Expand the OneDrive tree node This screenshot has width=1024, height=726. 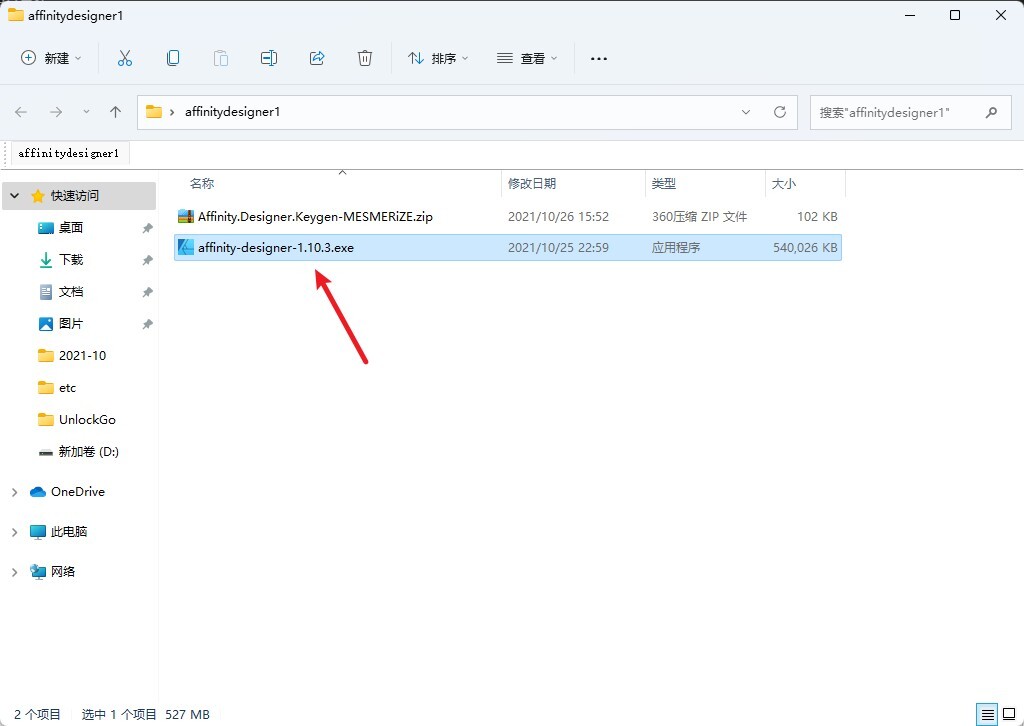(14, 492)
